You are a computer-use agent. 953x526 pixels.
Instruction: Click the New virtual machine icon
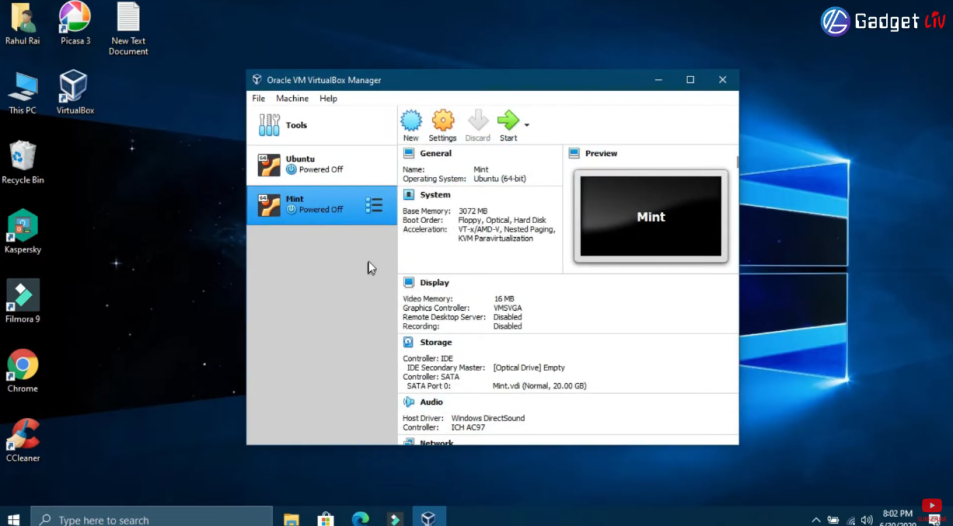(x=411, y=120)
